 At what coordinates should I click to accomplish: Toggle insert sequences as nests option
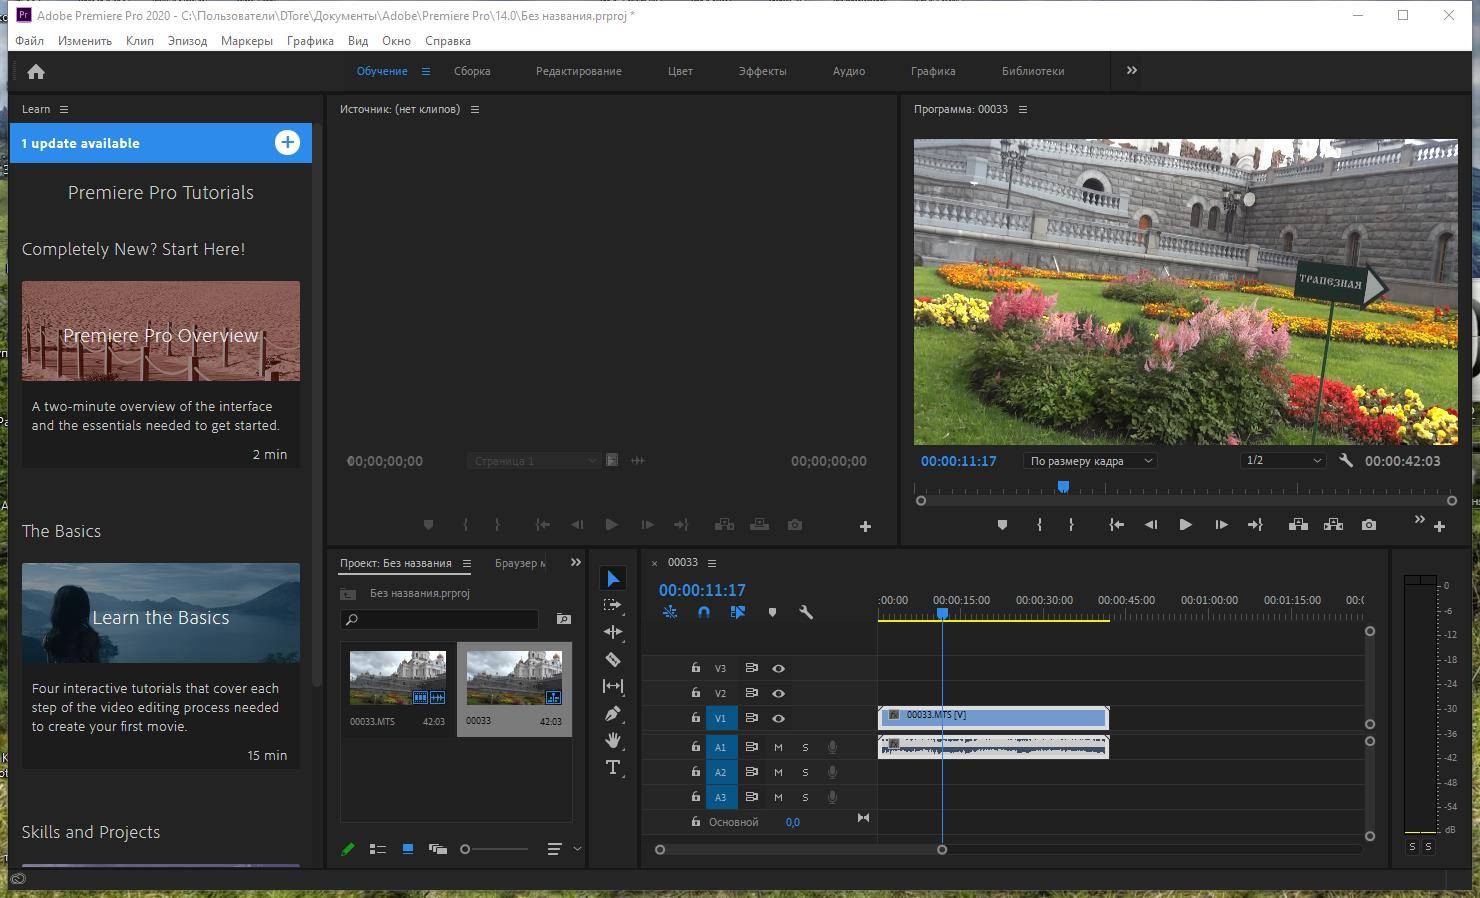[x=670, y=612]
